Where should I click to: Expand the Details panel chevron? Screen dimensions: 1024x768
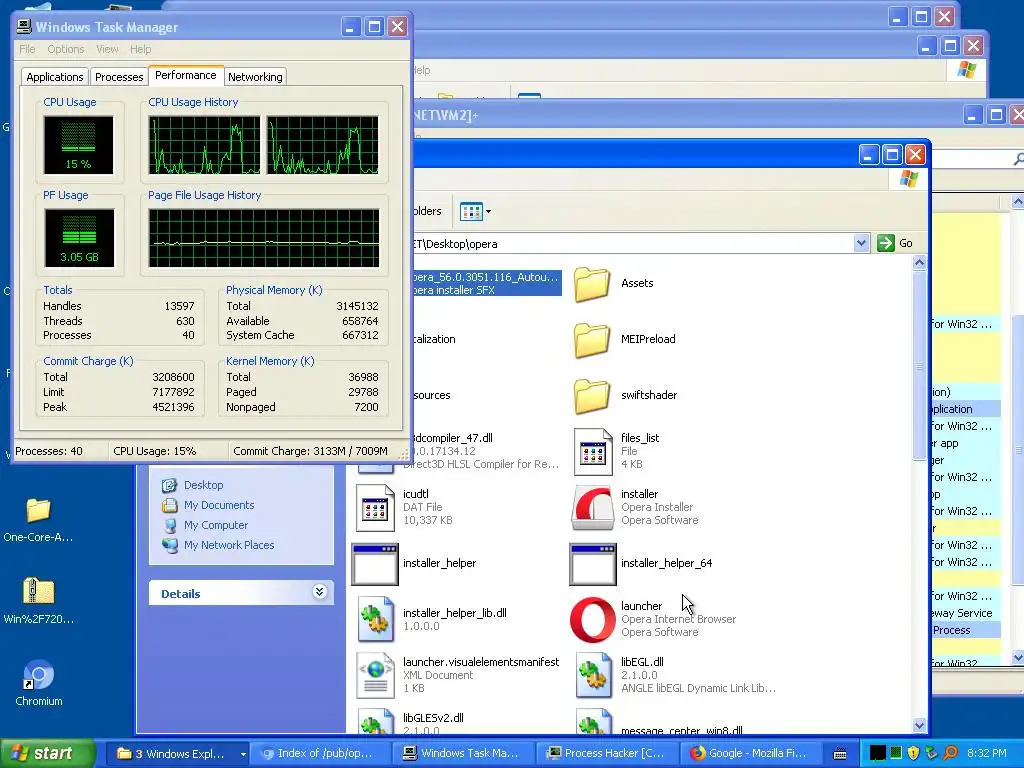pyautogui.click(x=319, y=592)
